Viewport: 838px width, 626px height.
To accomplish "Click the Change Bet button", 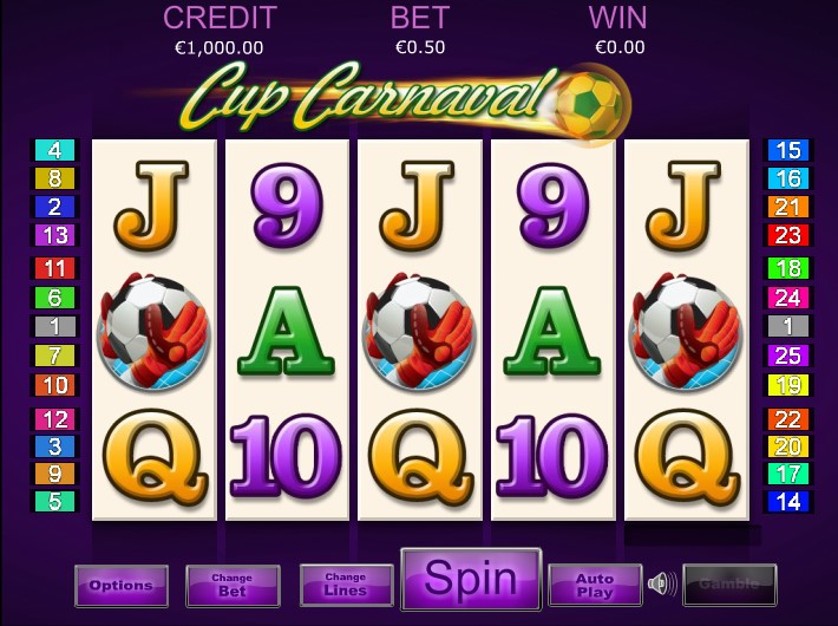I will (232, 586).
